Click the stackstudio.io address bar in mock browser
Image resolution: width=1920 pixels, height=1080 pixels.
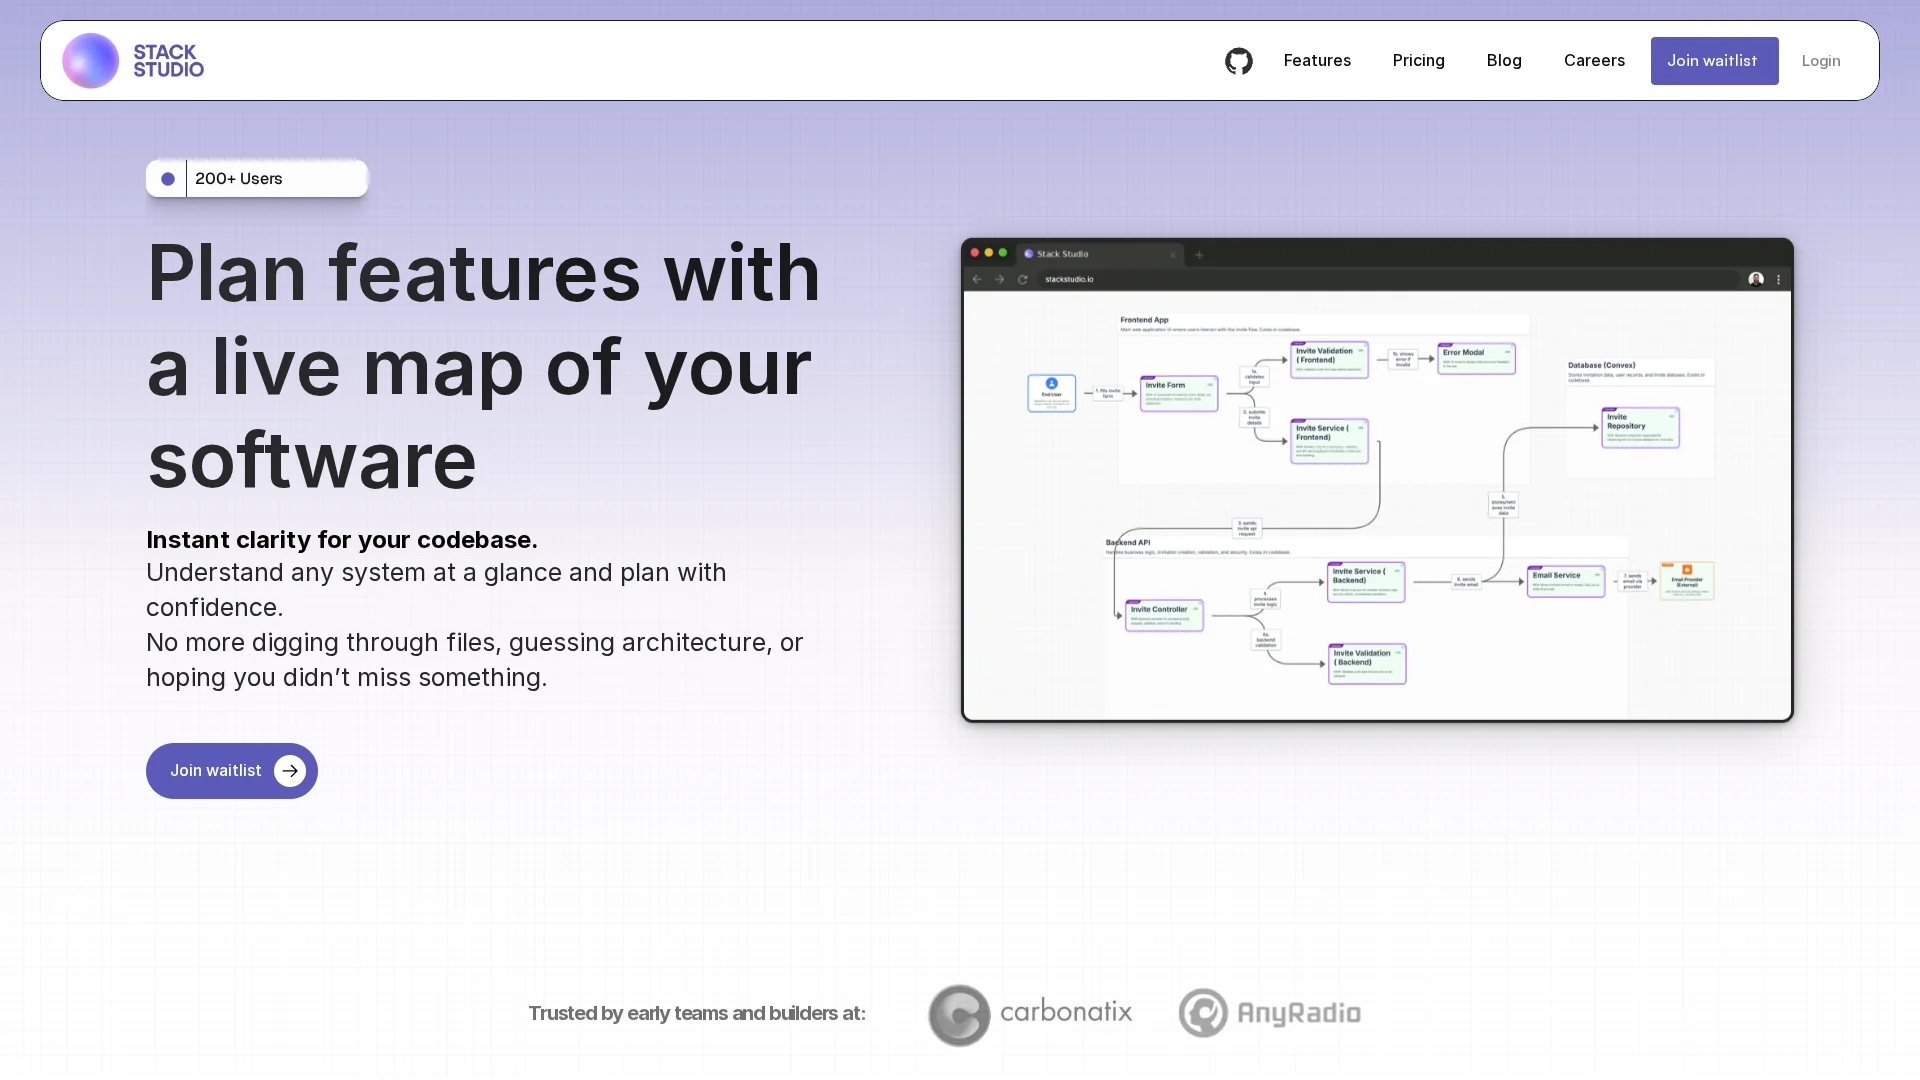(x=1390, y=280)
